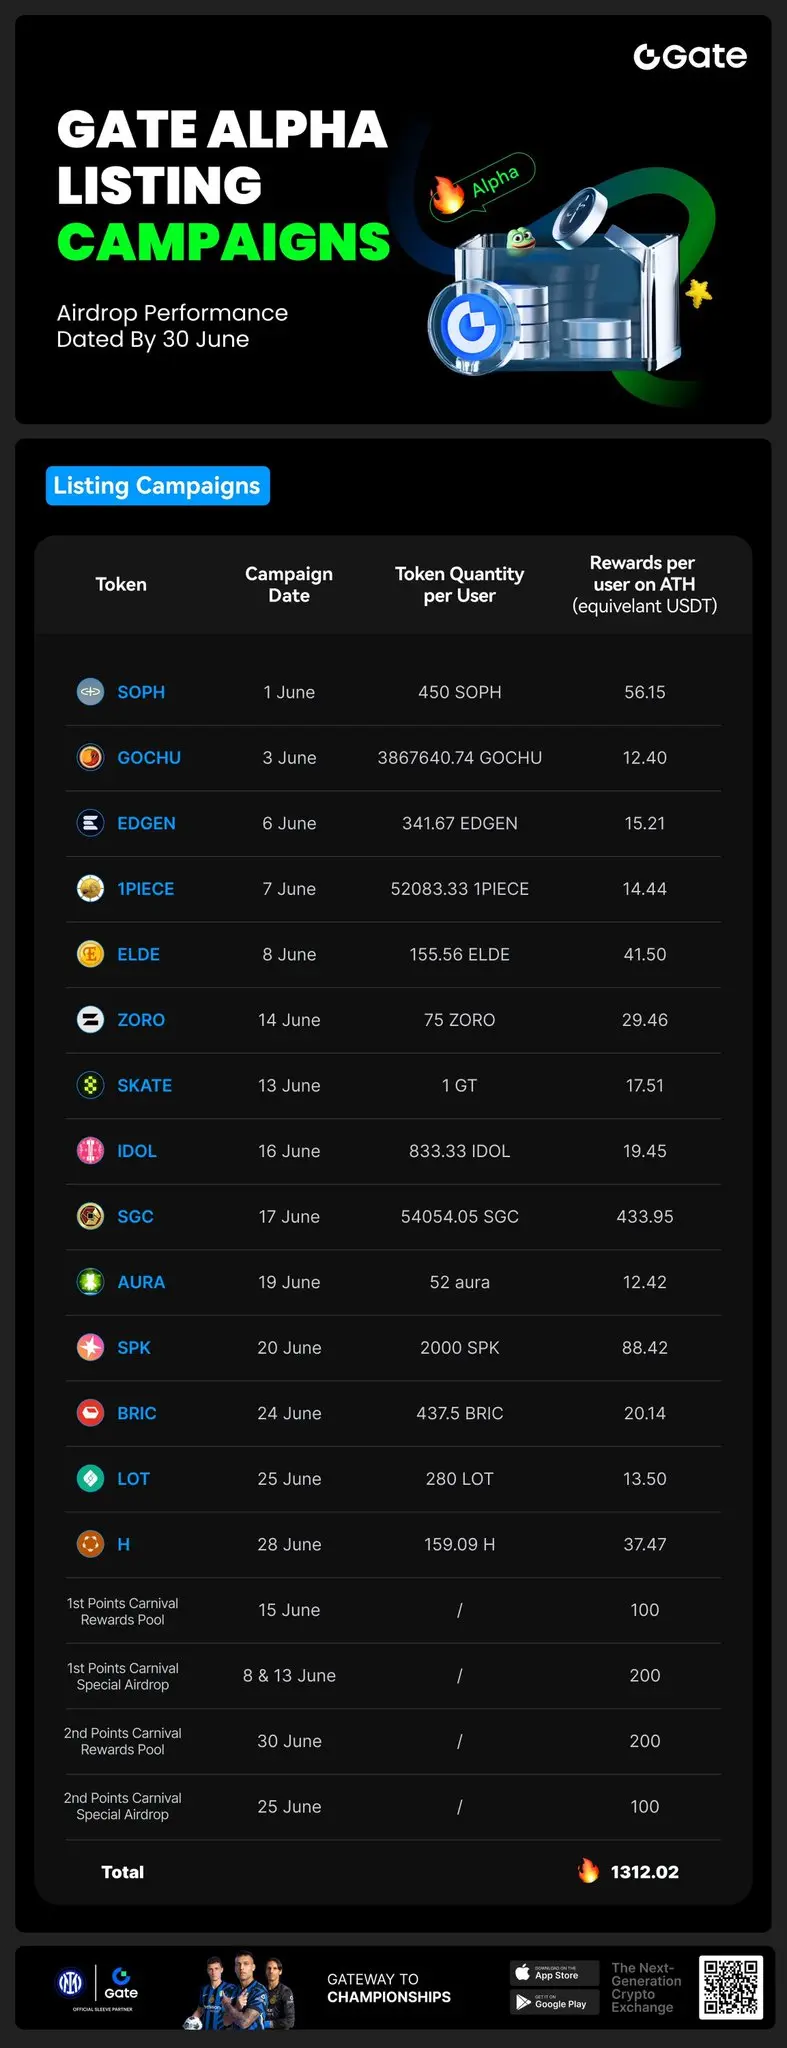The image size is (787, 2048).
Task: Select the Listing Campaigns tab label
Action: click(x=157, y=486)
